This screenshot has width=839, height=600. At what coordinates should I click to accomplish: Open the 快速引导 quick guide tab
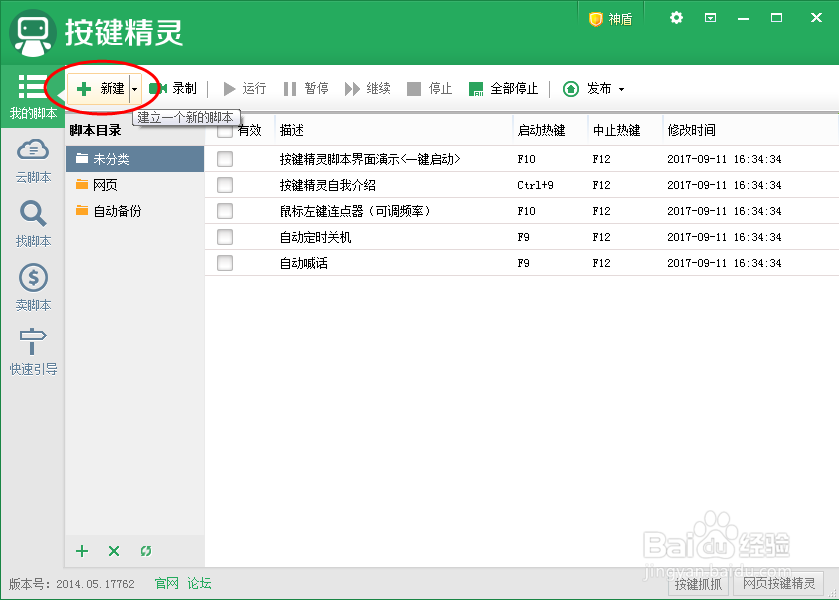(33, 352)
